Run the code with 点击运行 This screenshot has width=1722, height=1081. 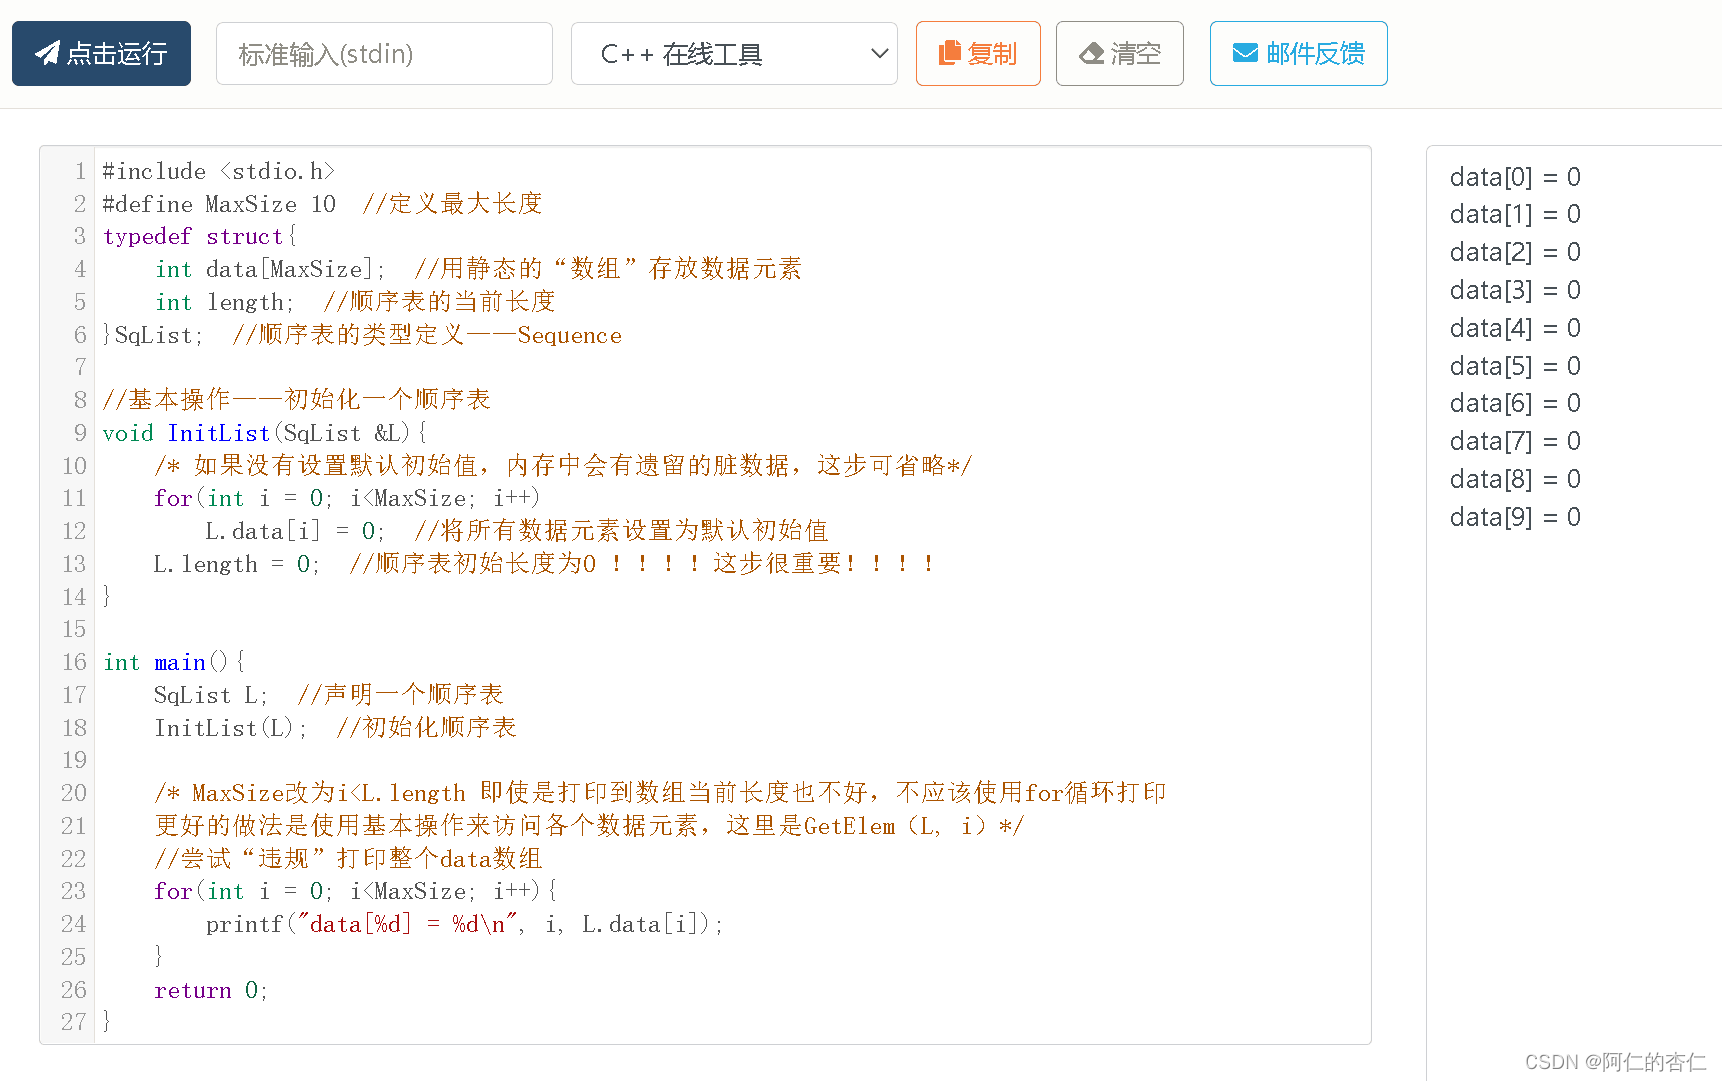click(101, 53)
